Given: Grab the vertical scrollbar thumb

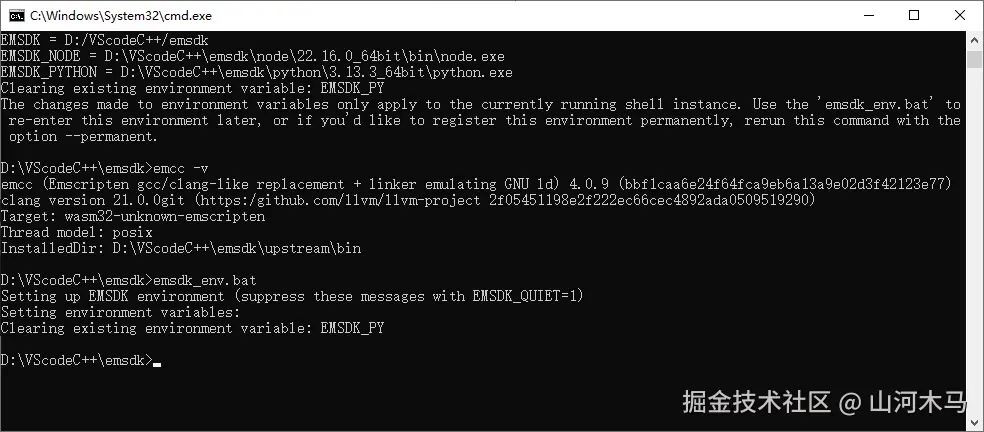Looking at the screenshot, I should (x=975, y=58).
